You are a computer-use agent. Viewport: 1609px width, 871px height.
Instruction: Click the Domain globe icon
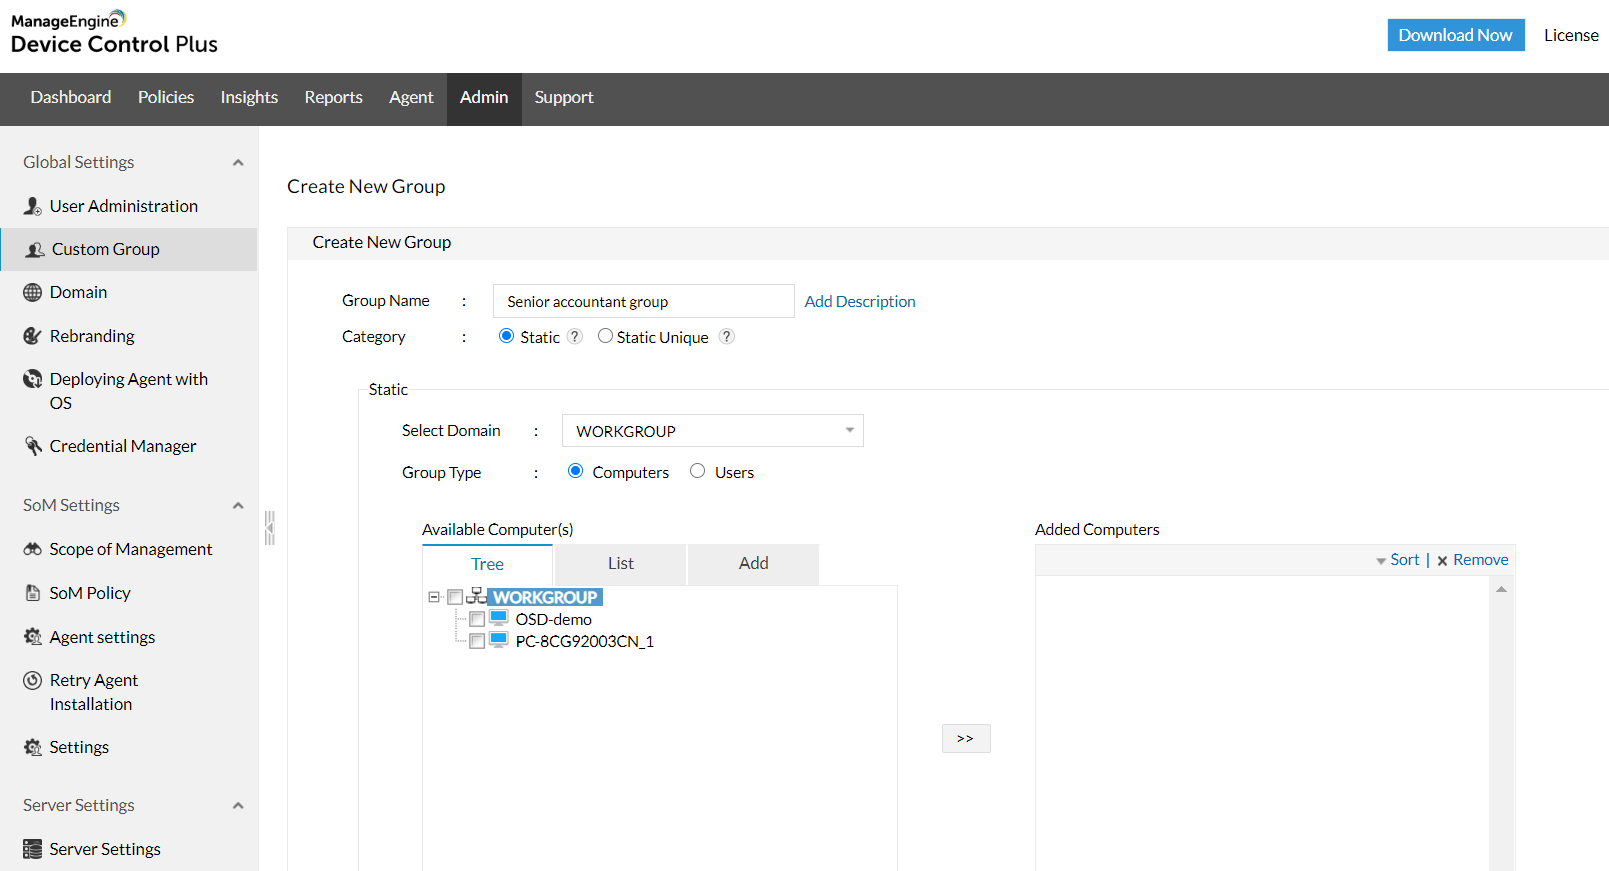(x=33, y=292)
